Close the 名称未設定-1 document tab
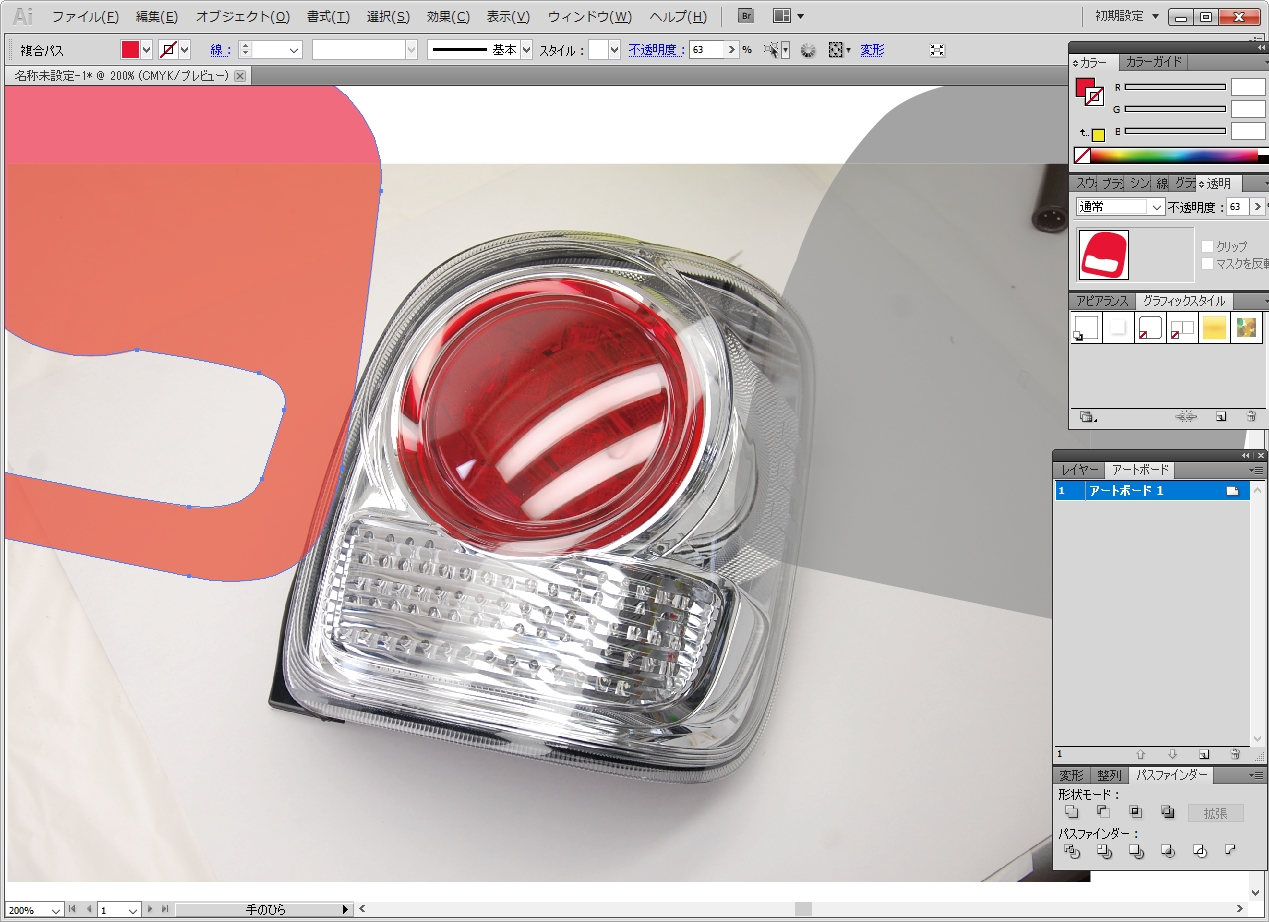1269x922 pixels. (240, 76)
